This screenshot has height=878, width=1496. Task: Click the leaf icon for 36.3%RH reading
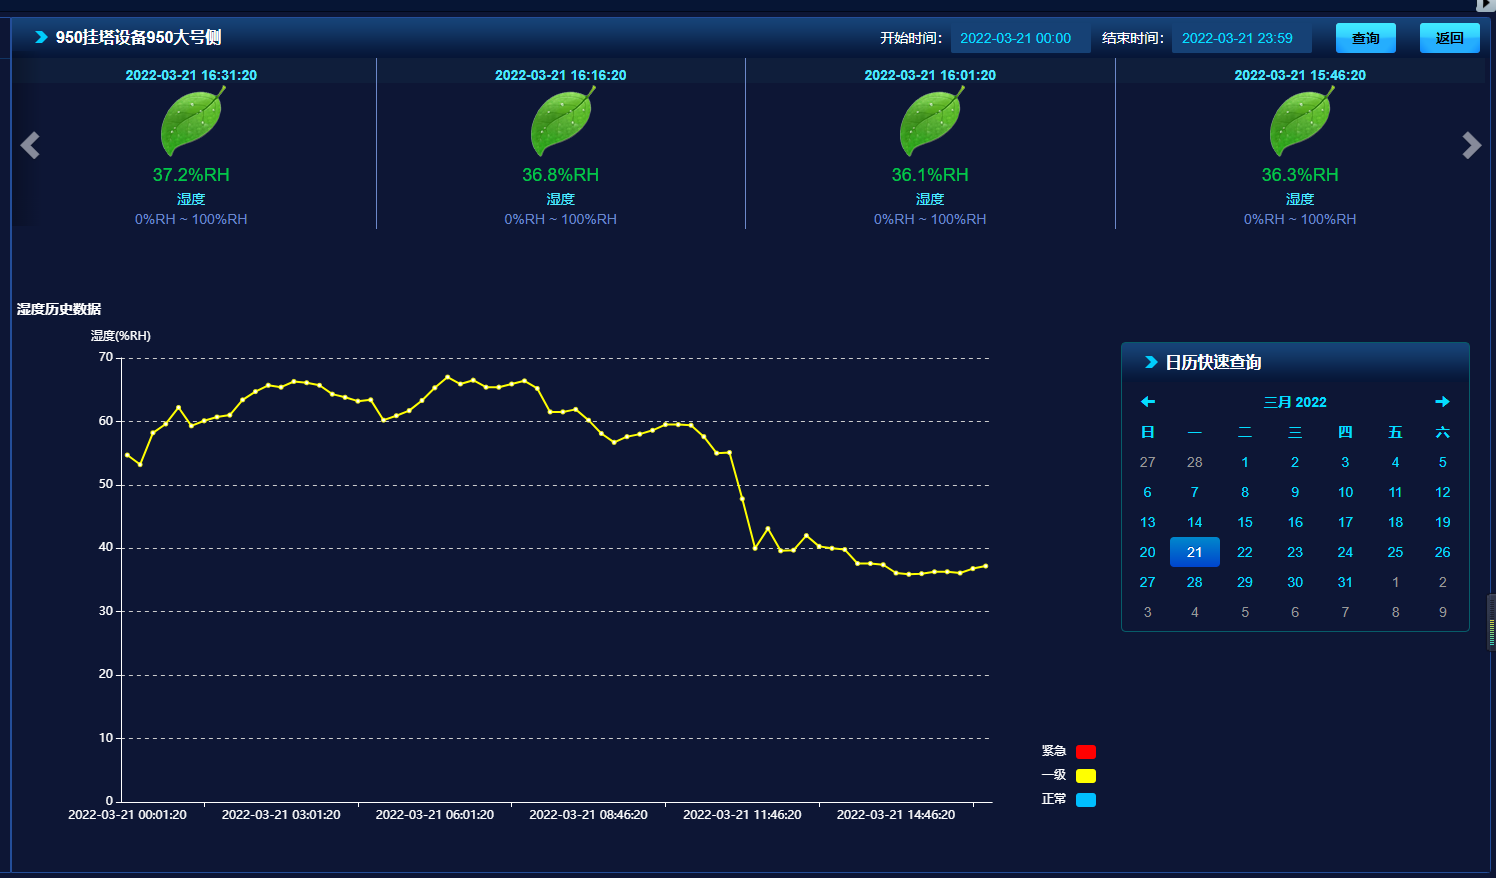click(1300, 122)
